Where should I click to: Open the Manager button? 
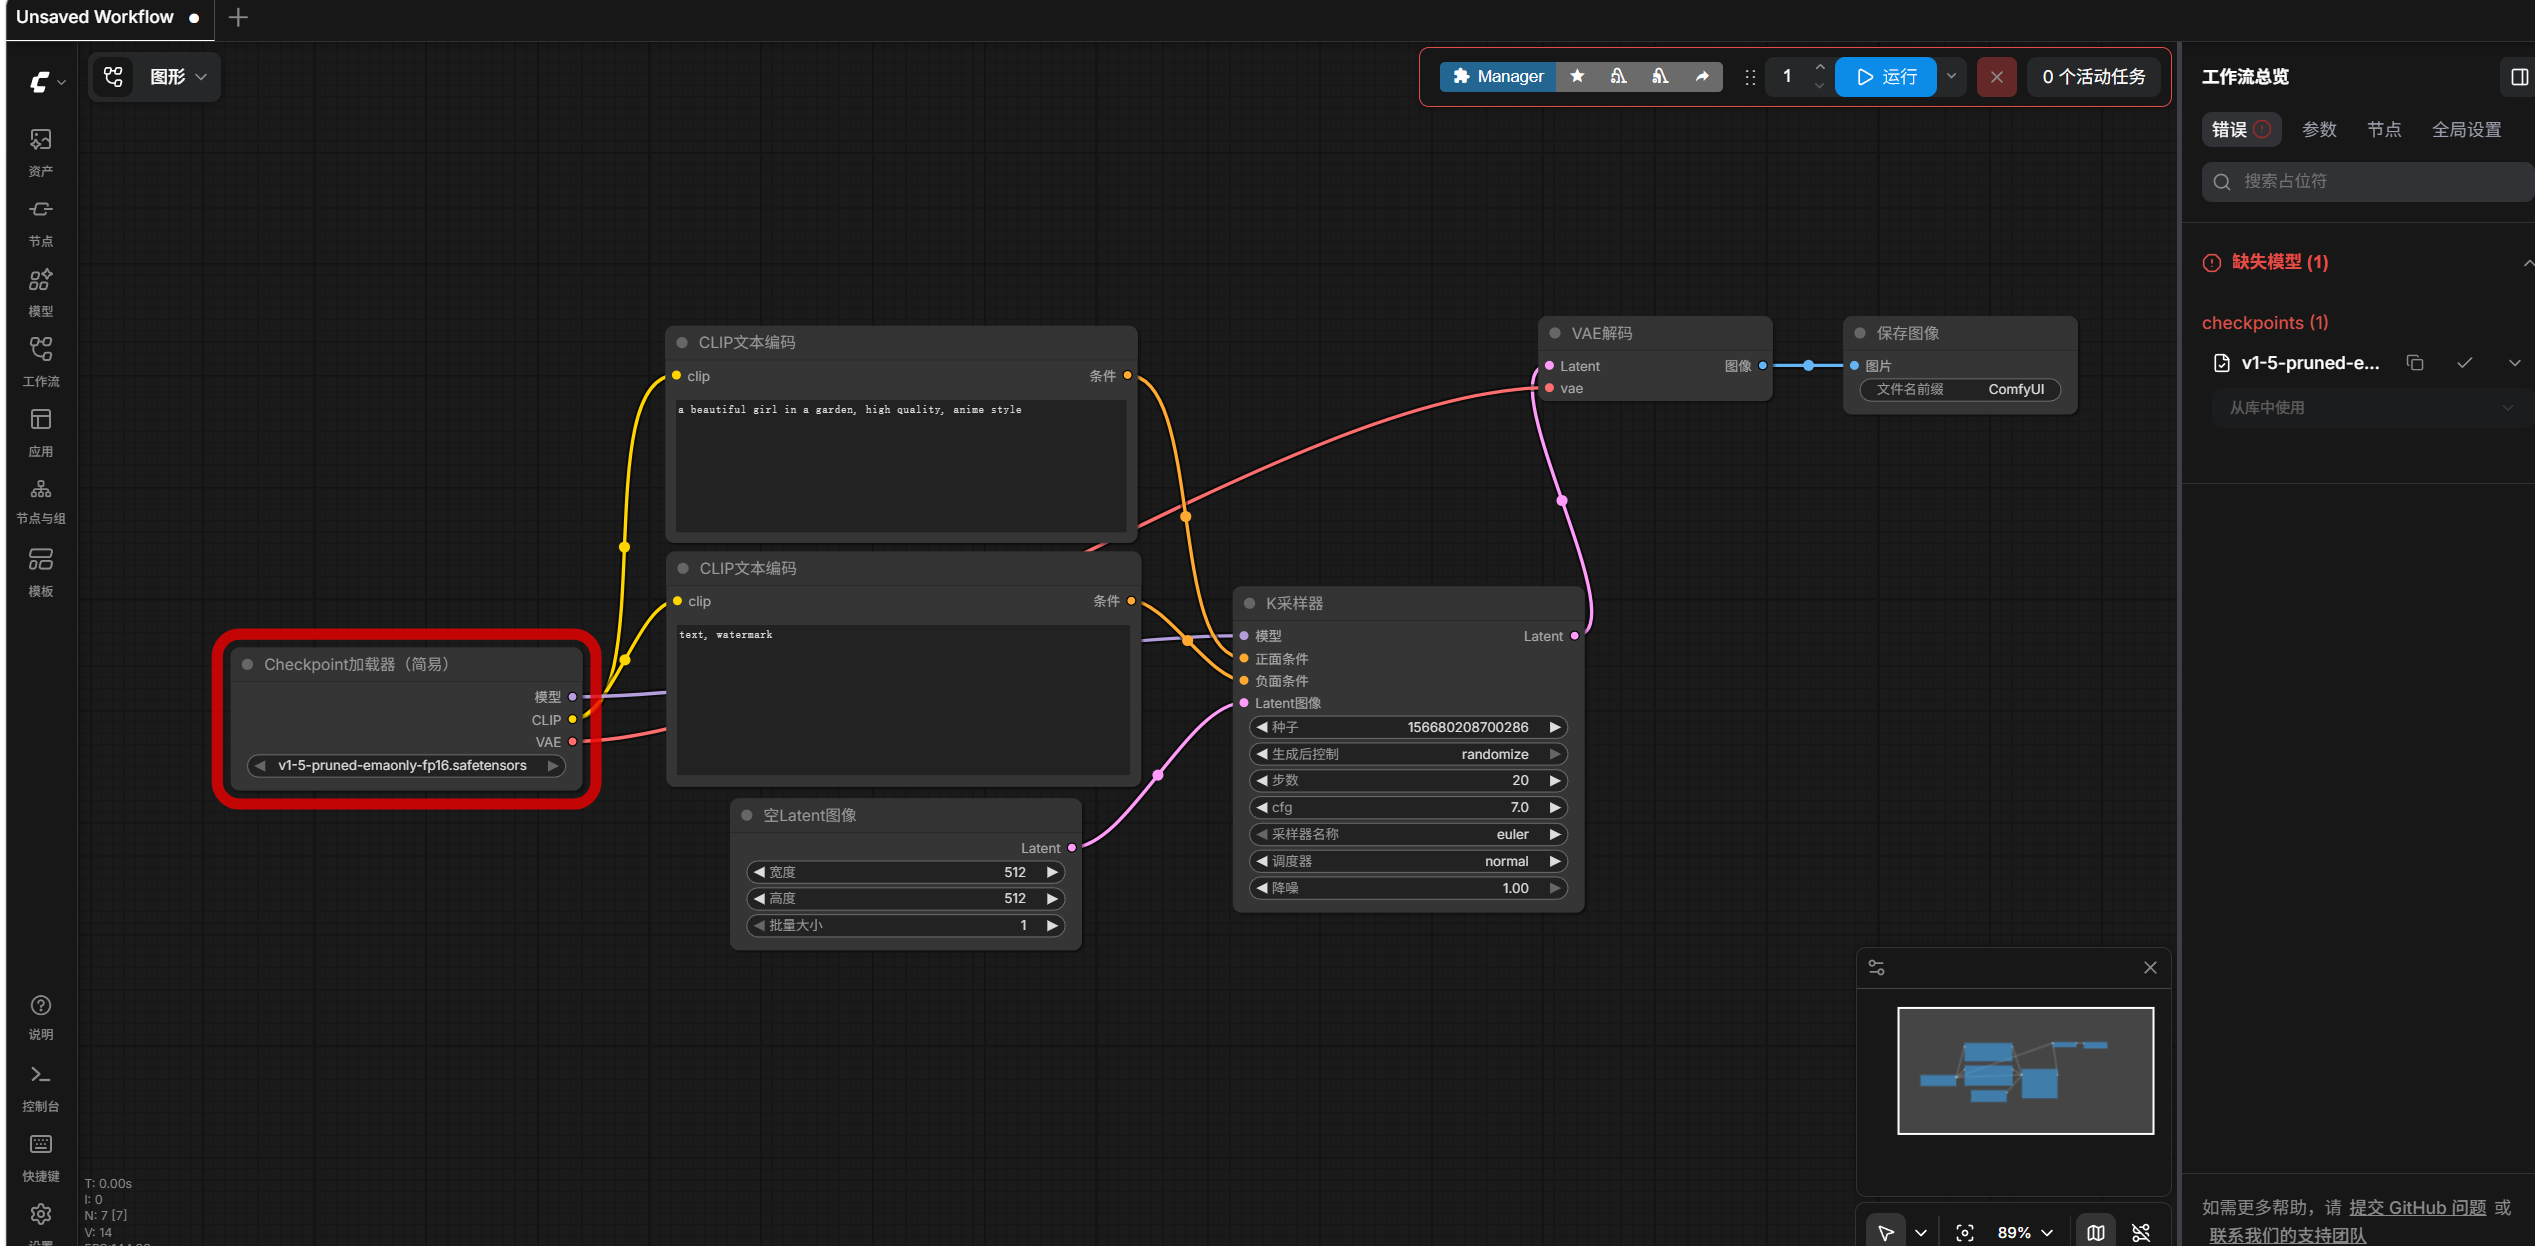[x=1498, y=76]
